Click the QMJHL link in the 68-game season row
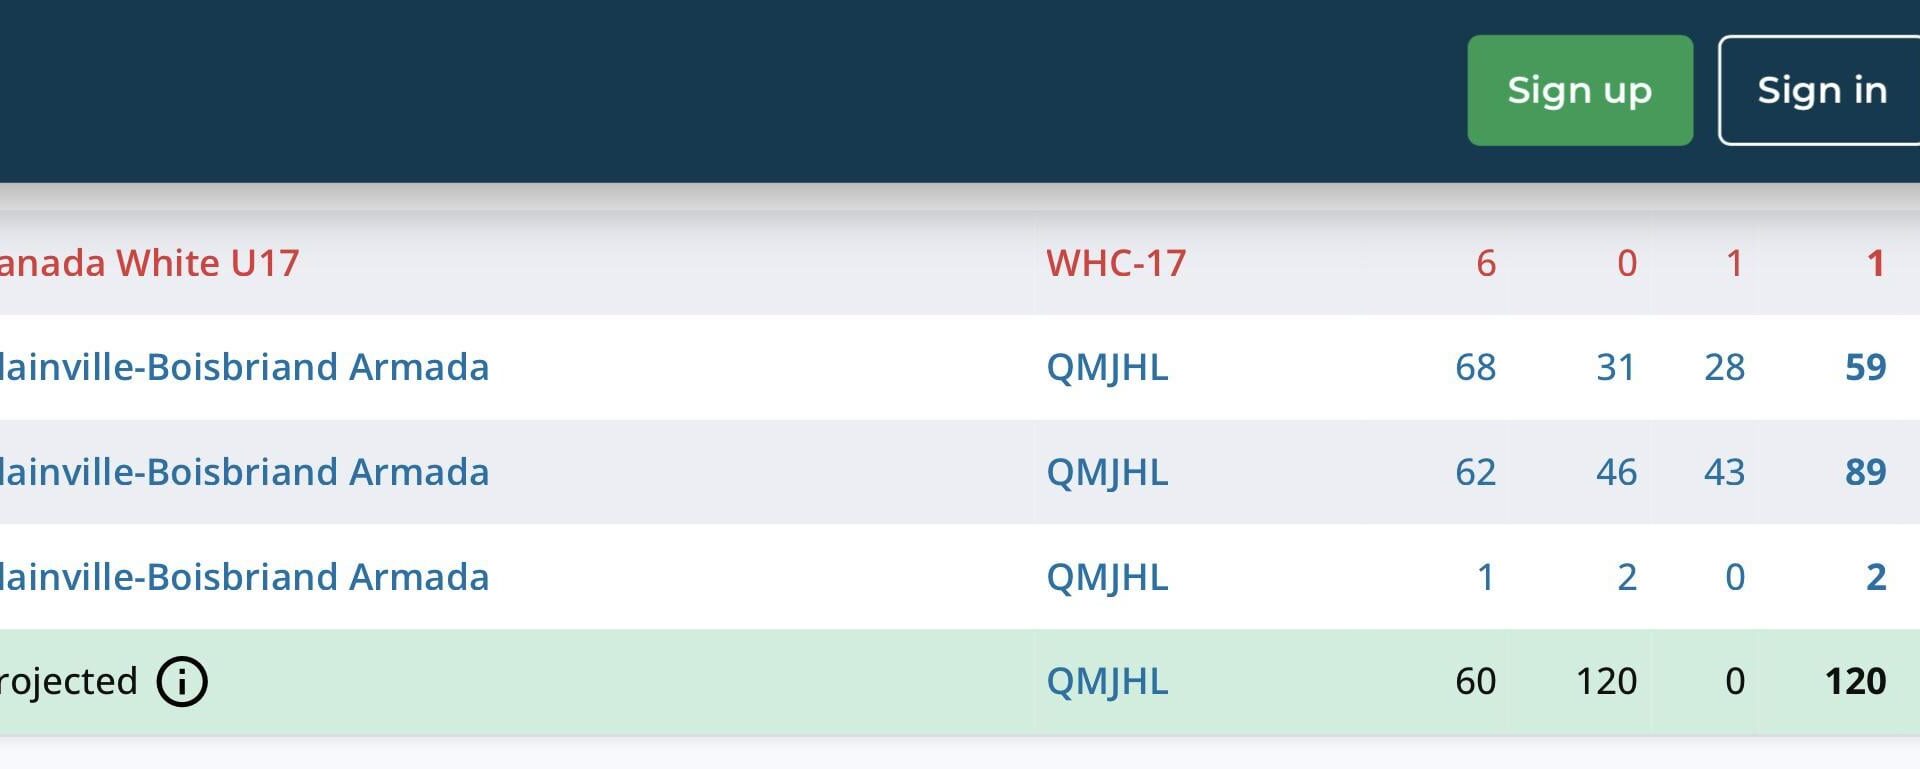The height and width of the screenshot is (769, 1920). click(1105, 367)
